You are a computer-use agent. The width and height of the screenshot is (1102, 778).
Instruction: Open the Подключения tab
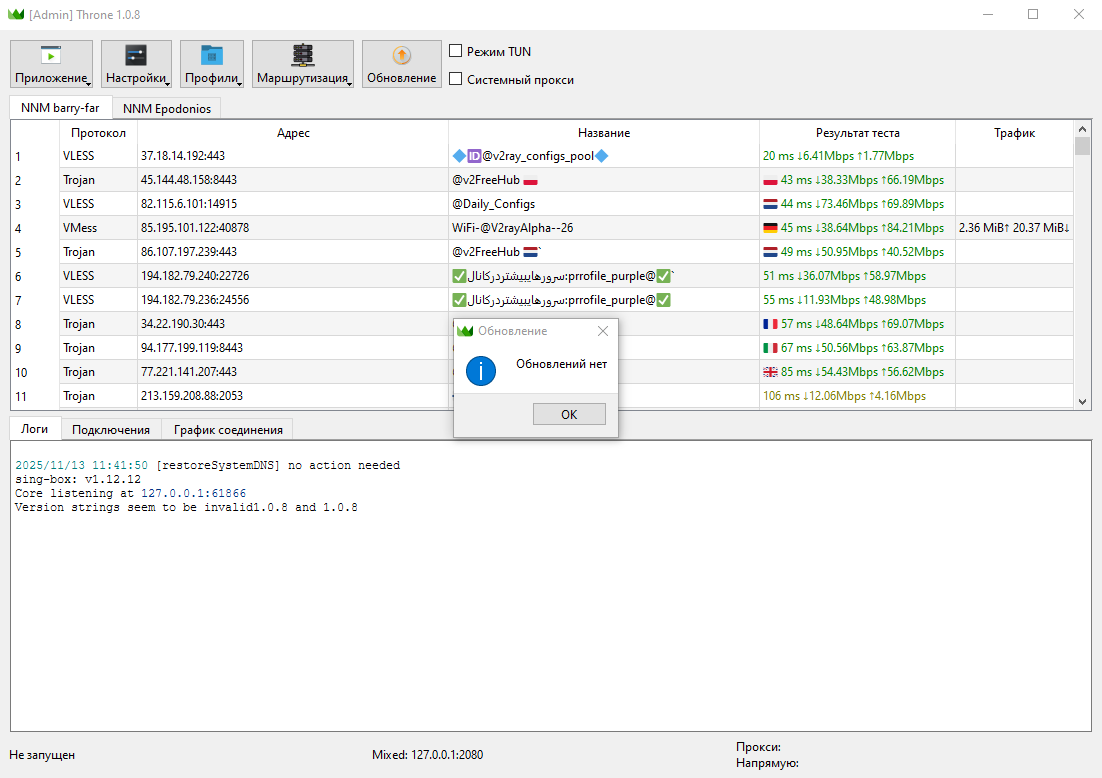[111, 429]
